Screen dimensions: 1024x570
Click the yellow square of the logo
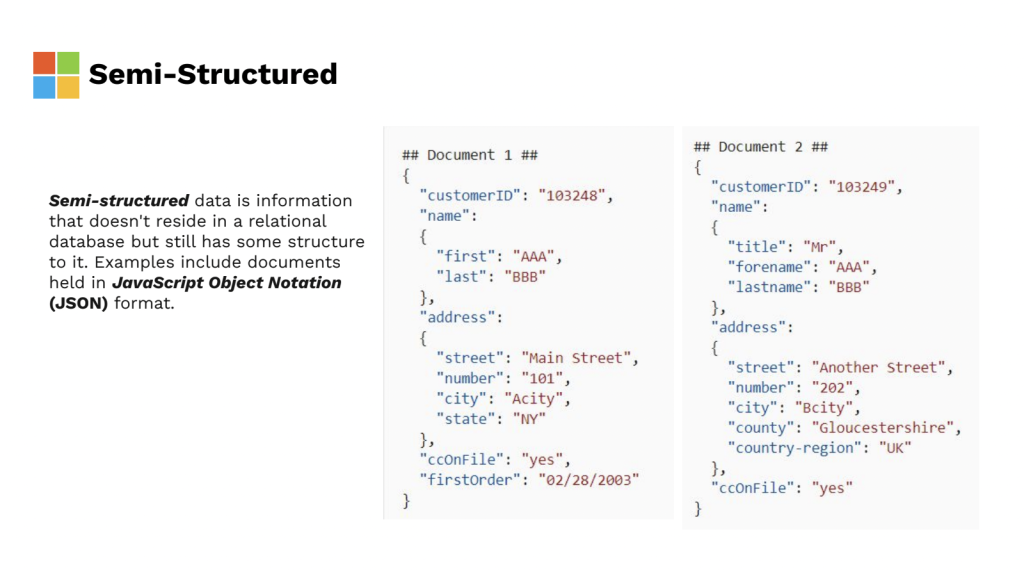[x=68, y=87]
